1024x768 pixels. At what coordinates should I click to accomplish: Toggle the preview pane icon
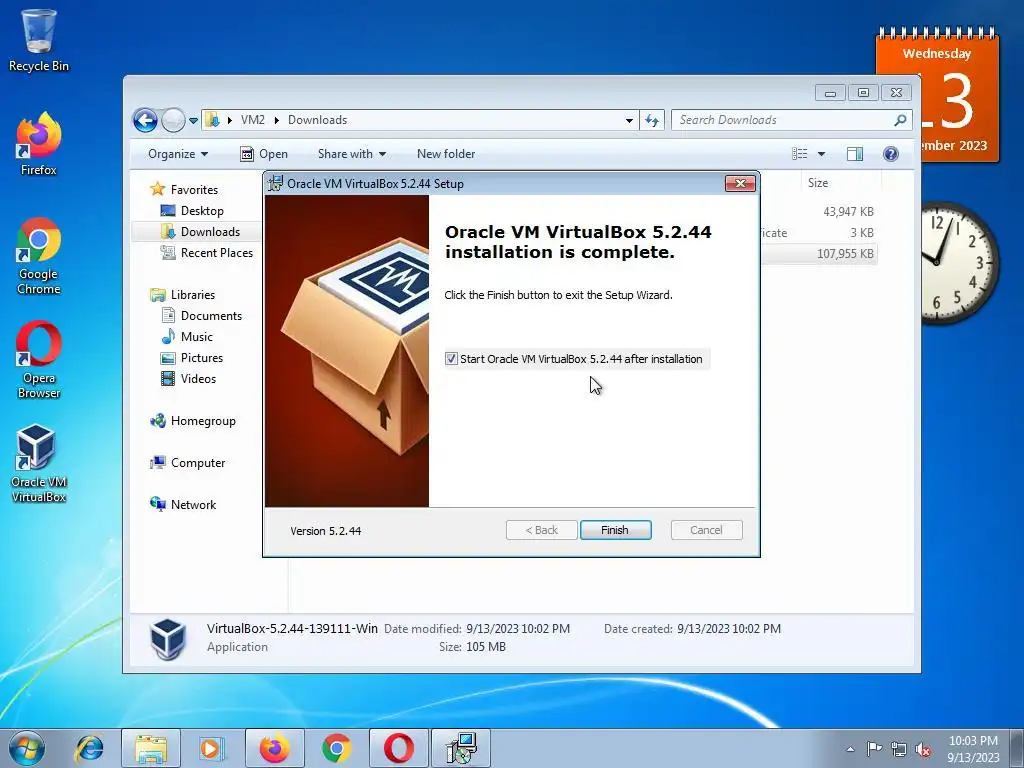[855, 154]
